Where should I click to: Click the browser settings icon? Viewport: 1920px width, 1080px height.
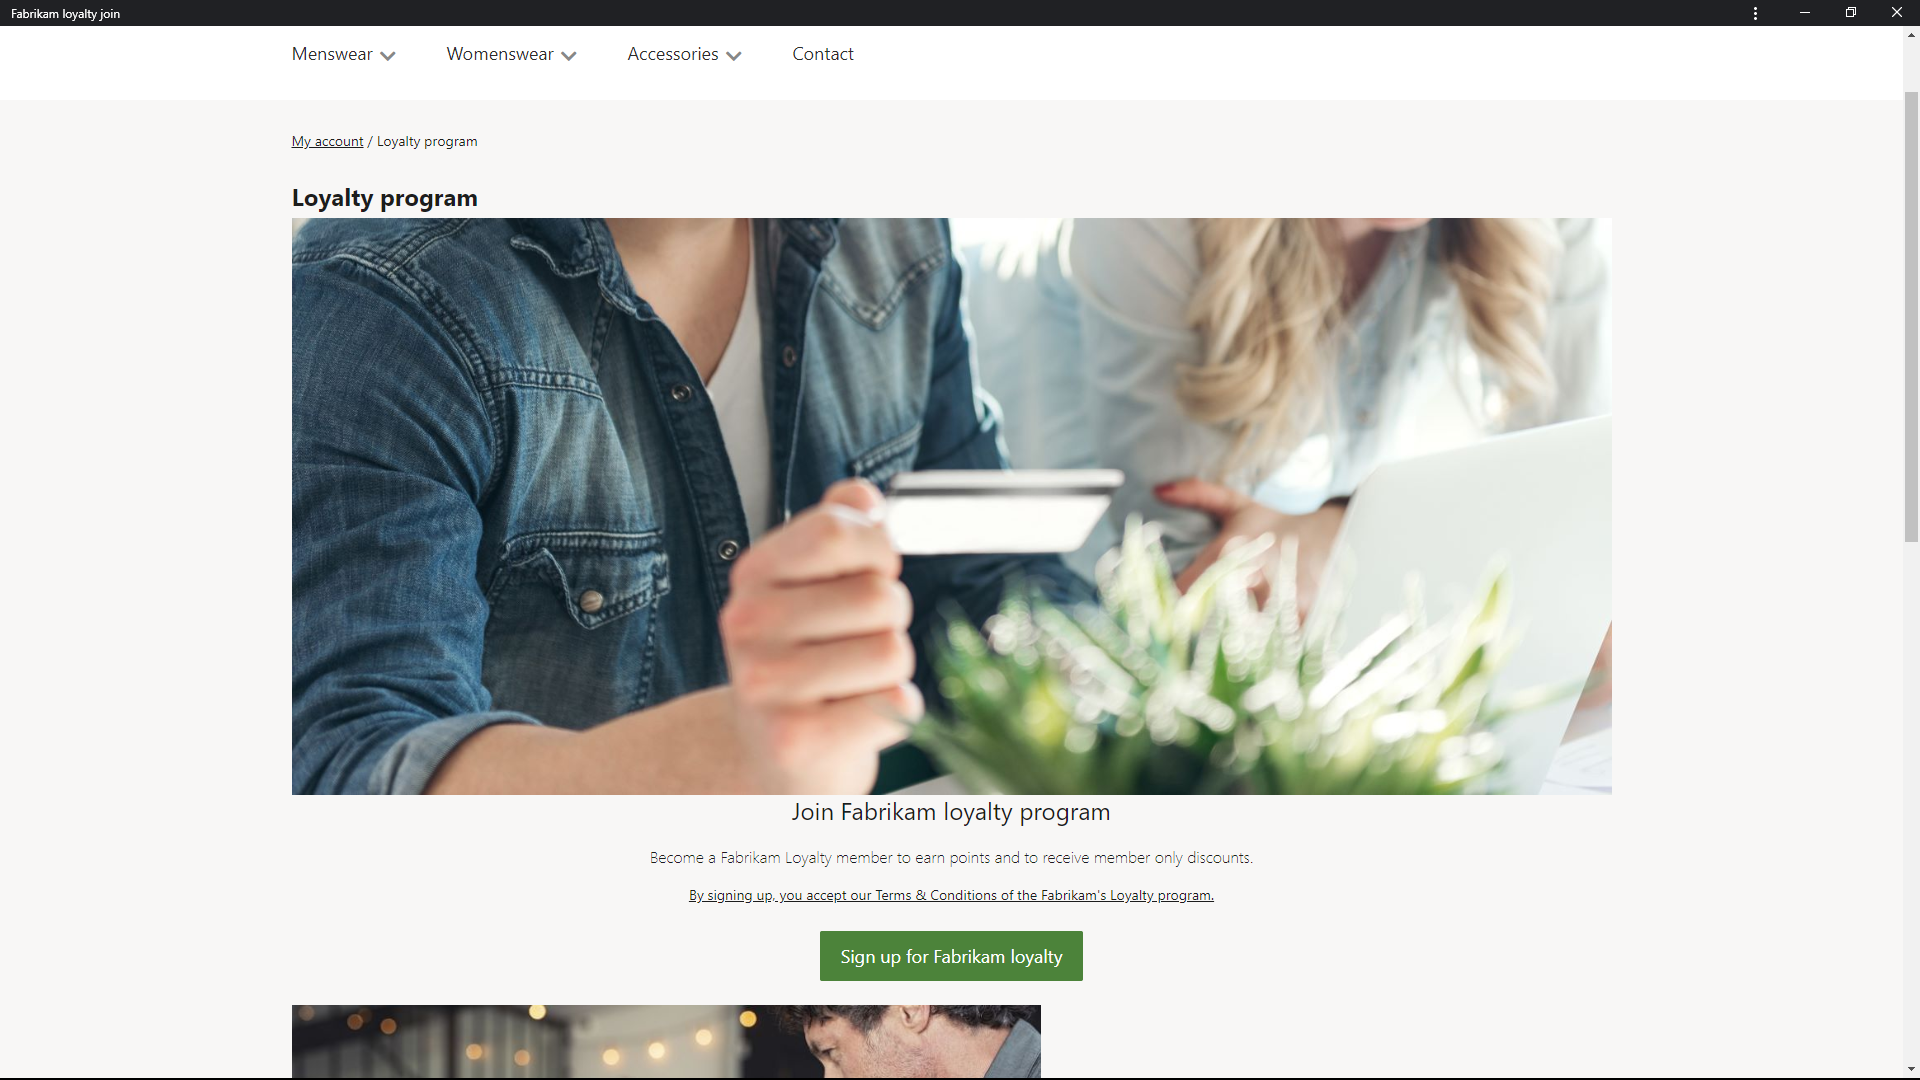[1755, 13]
